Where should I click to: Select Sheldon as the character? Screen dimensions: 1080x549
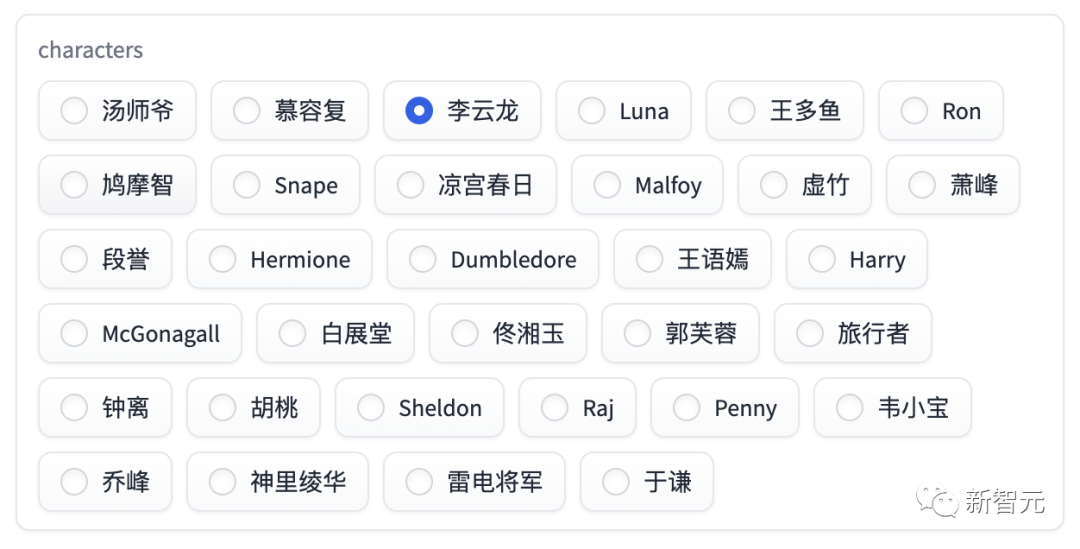tap(419, 408)
